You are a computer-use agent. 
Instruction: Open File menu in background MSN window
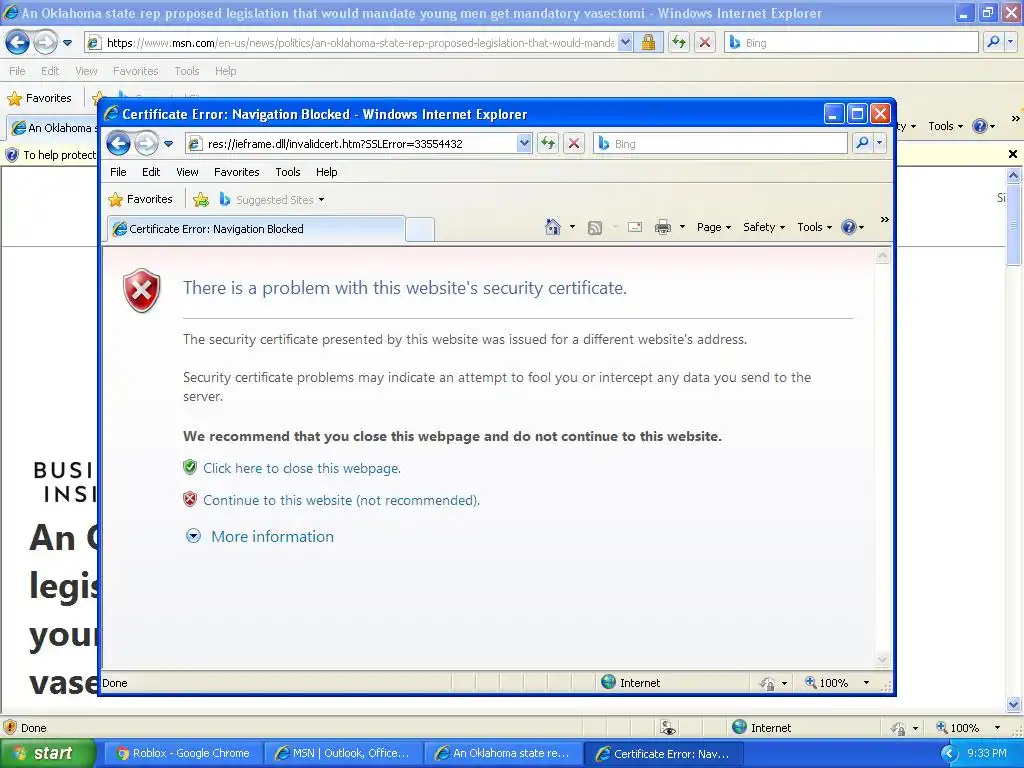[18, 71]
